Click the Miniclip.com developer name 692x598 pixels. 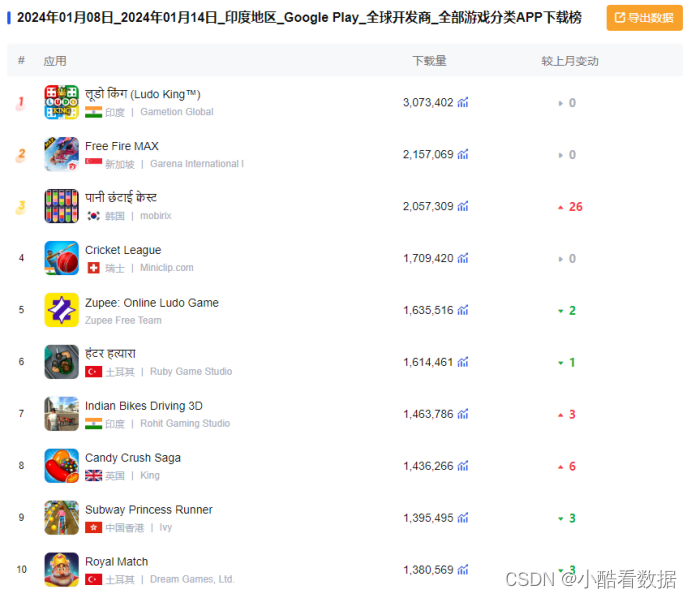(x=167, y=268)
